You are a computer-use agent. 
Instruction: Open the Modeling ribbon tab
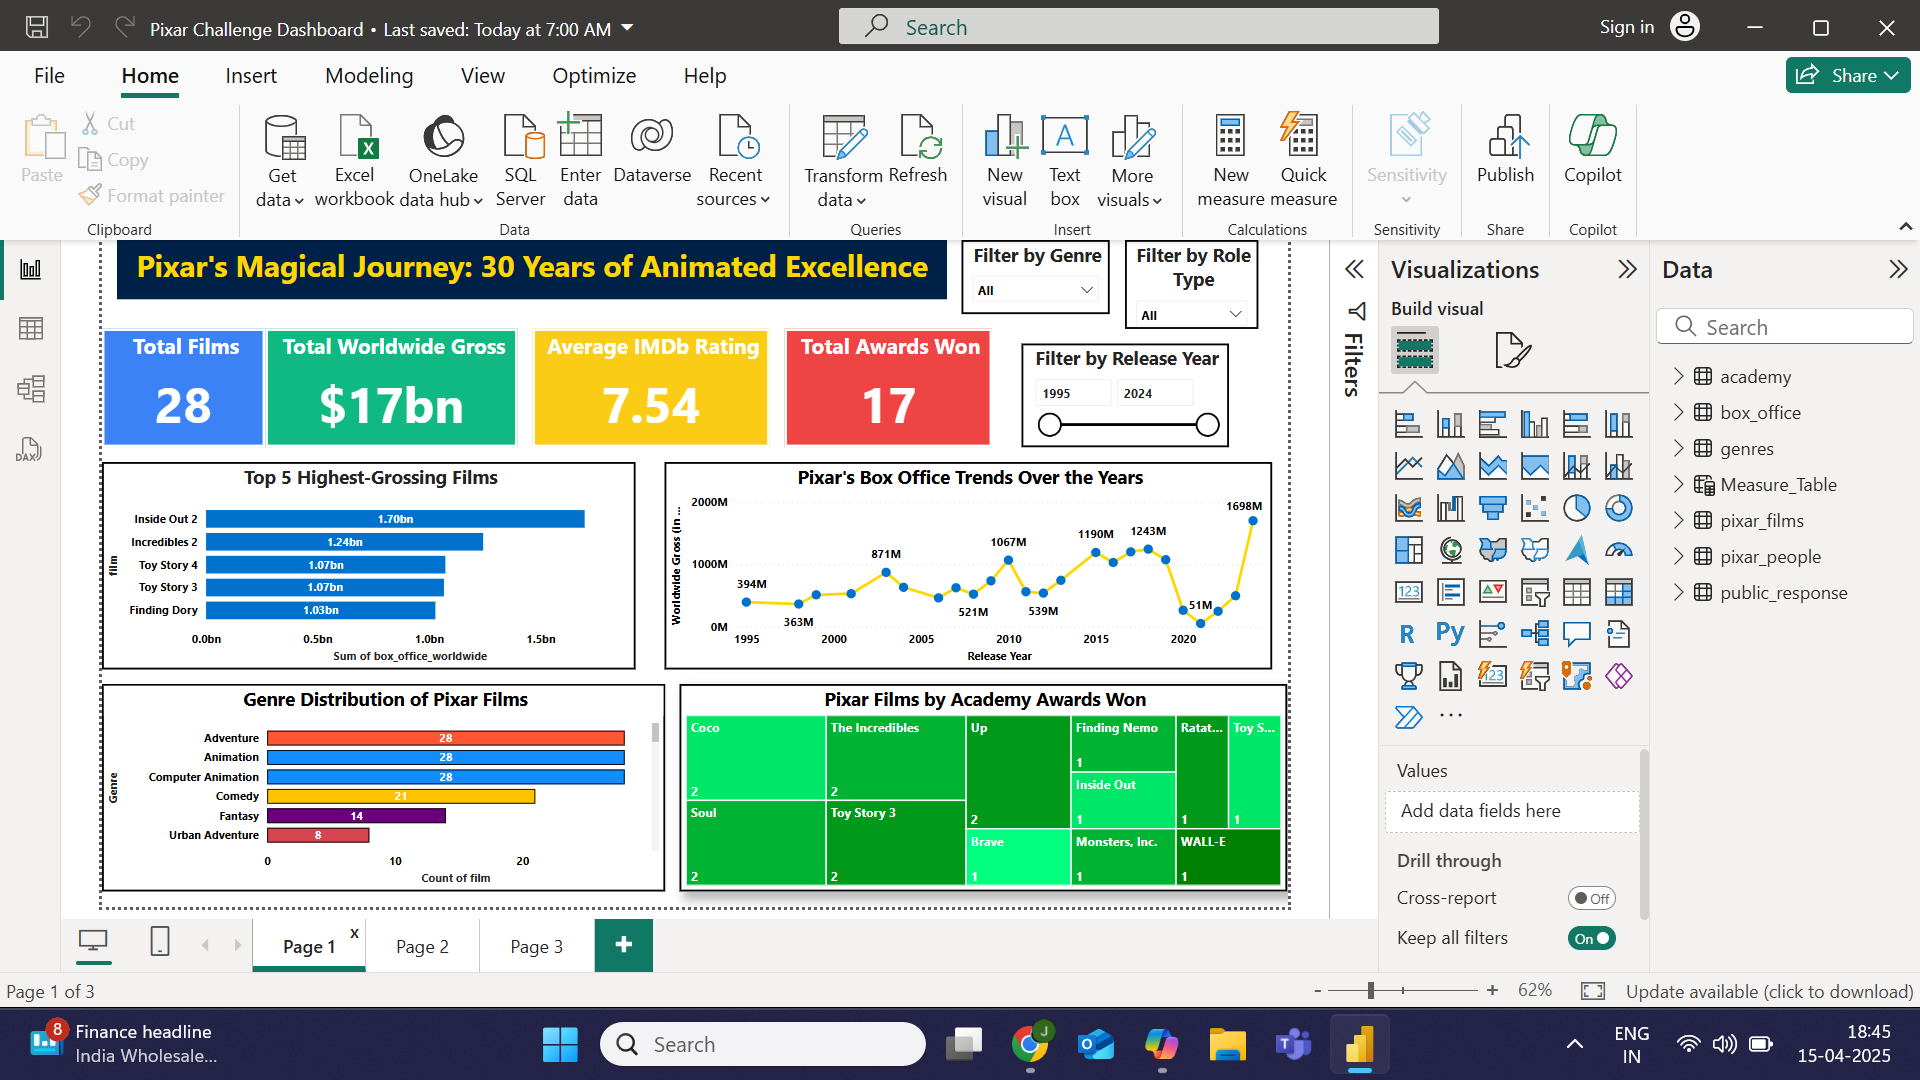point(369,76)
